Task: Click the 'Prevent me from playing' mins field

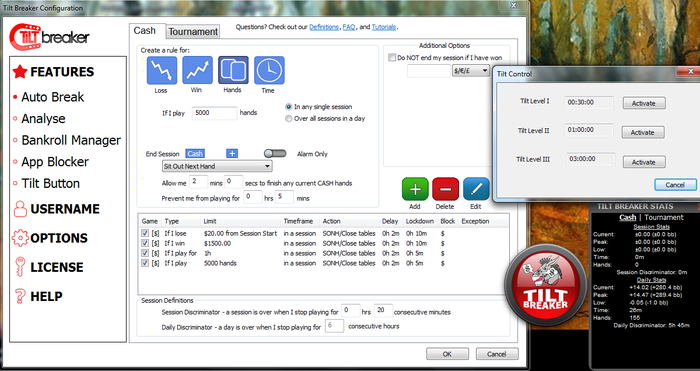Action: pyautogui.click(x=284, y=197)
